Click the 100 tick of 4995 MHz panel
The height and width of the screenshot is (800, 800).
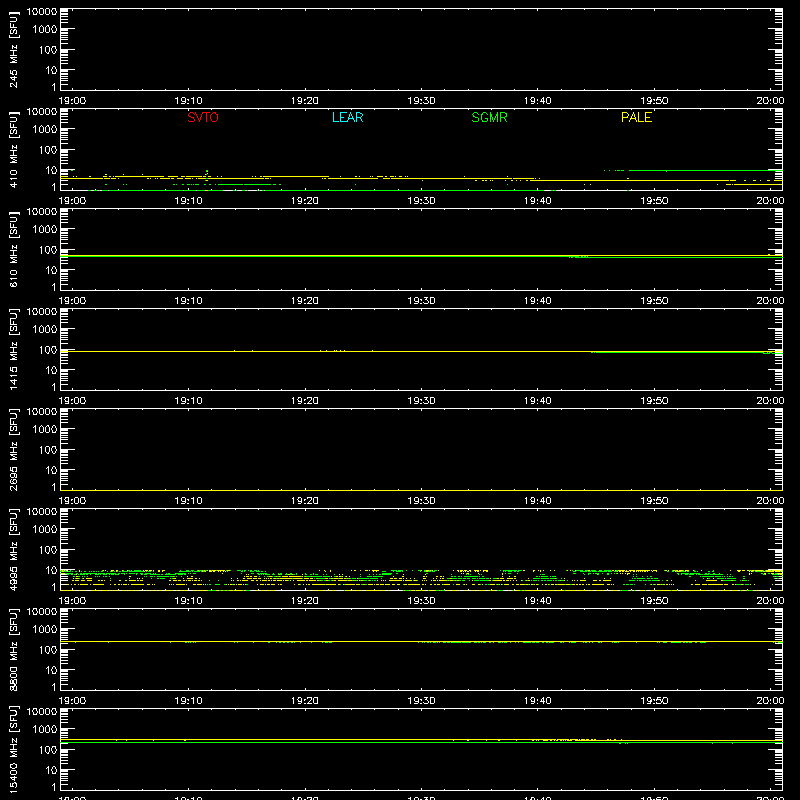point(48,550)
